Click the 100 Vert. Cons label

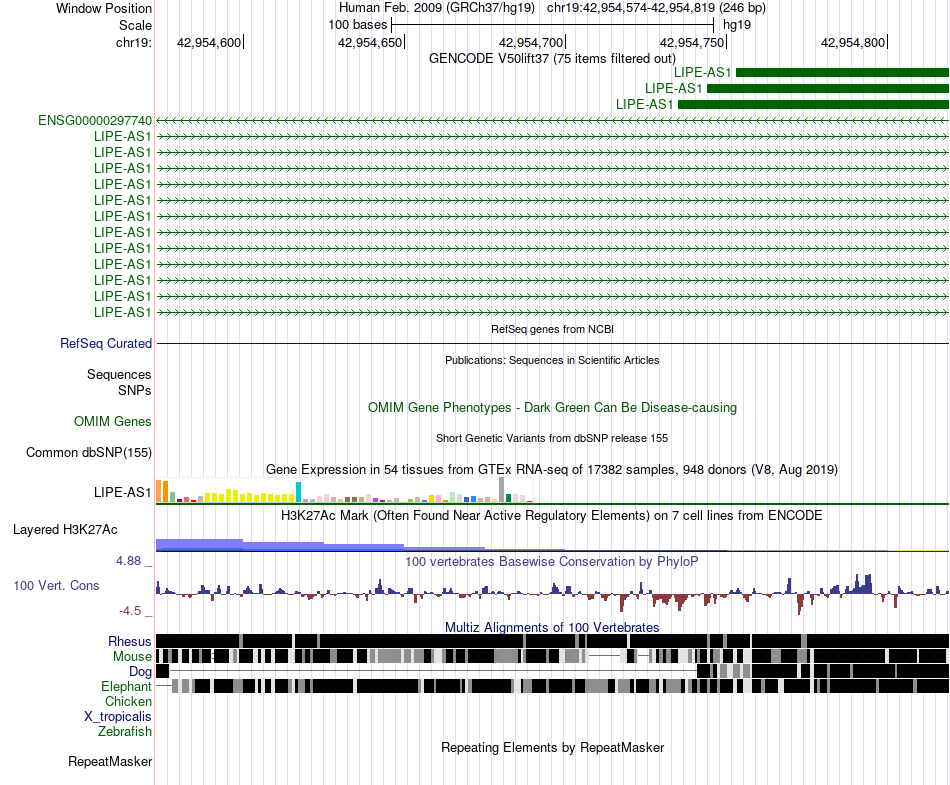[x=56, y=585]
